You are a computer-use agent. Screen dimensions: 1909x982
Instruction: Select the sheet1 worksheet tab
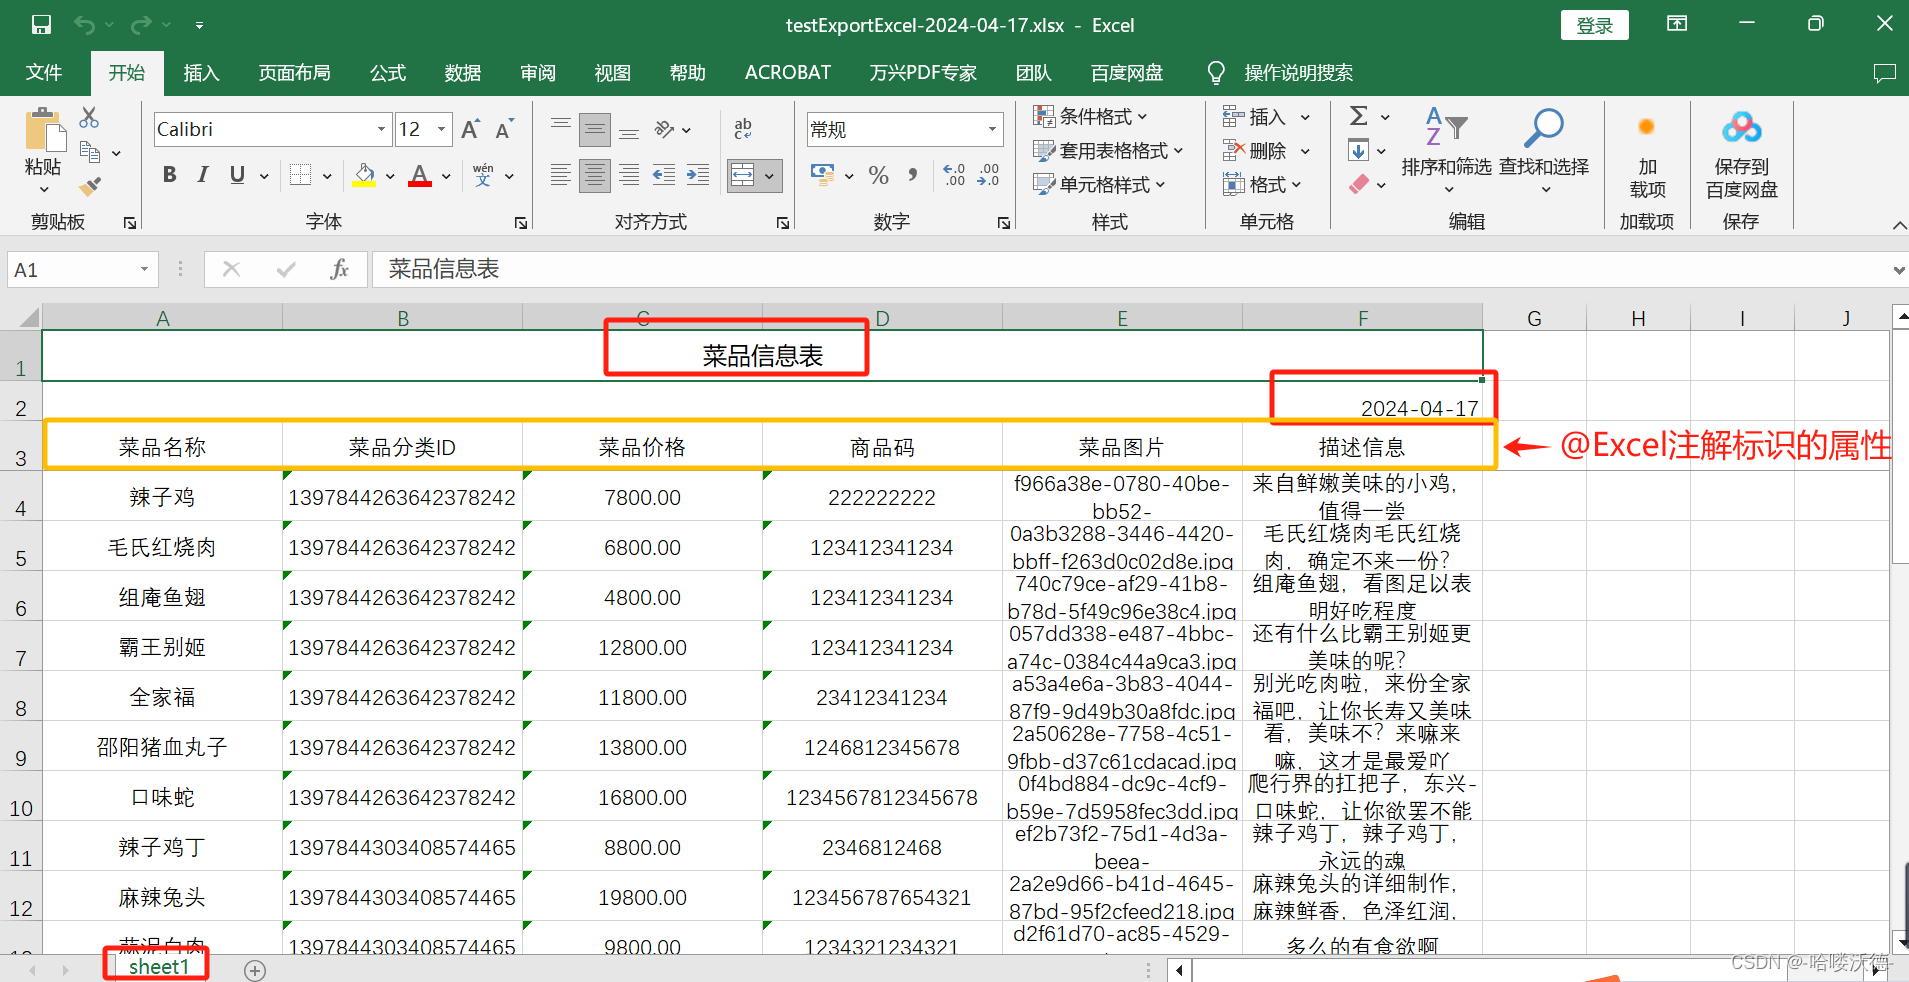coord(158,967)
